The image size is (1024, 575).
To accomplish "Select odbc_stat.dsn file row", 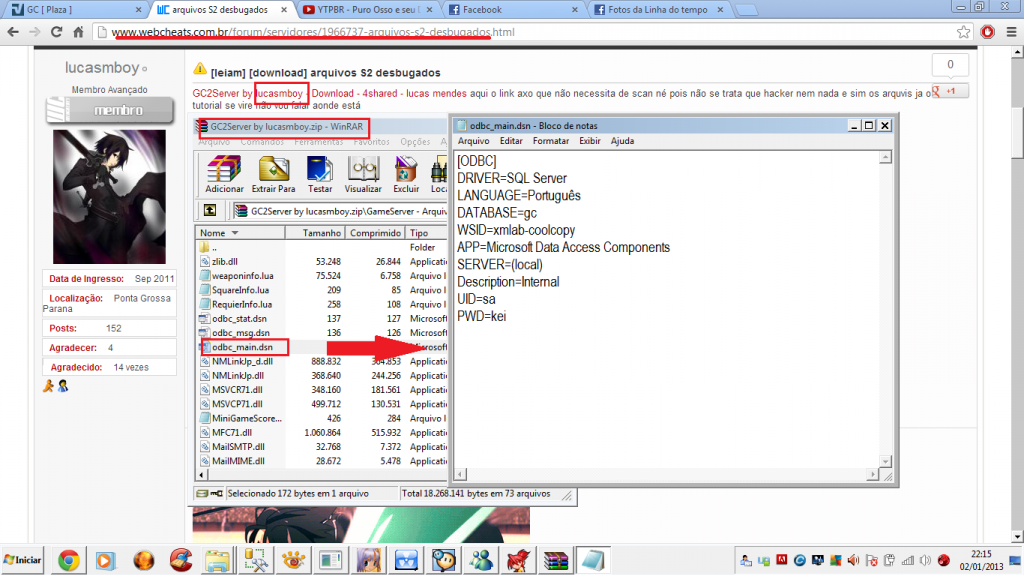I will pyautogui.click(x=321, y=319).
